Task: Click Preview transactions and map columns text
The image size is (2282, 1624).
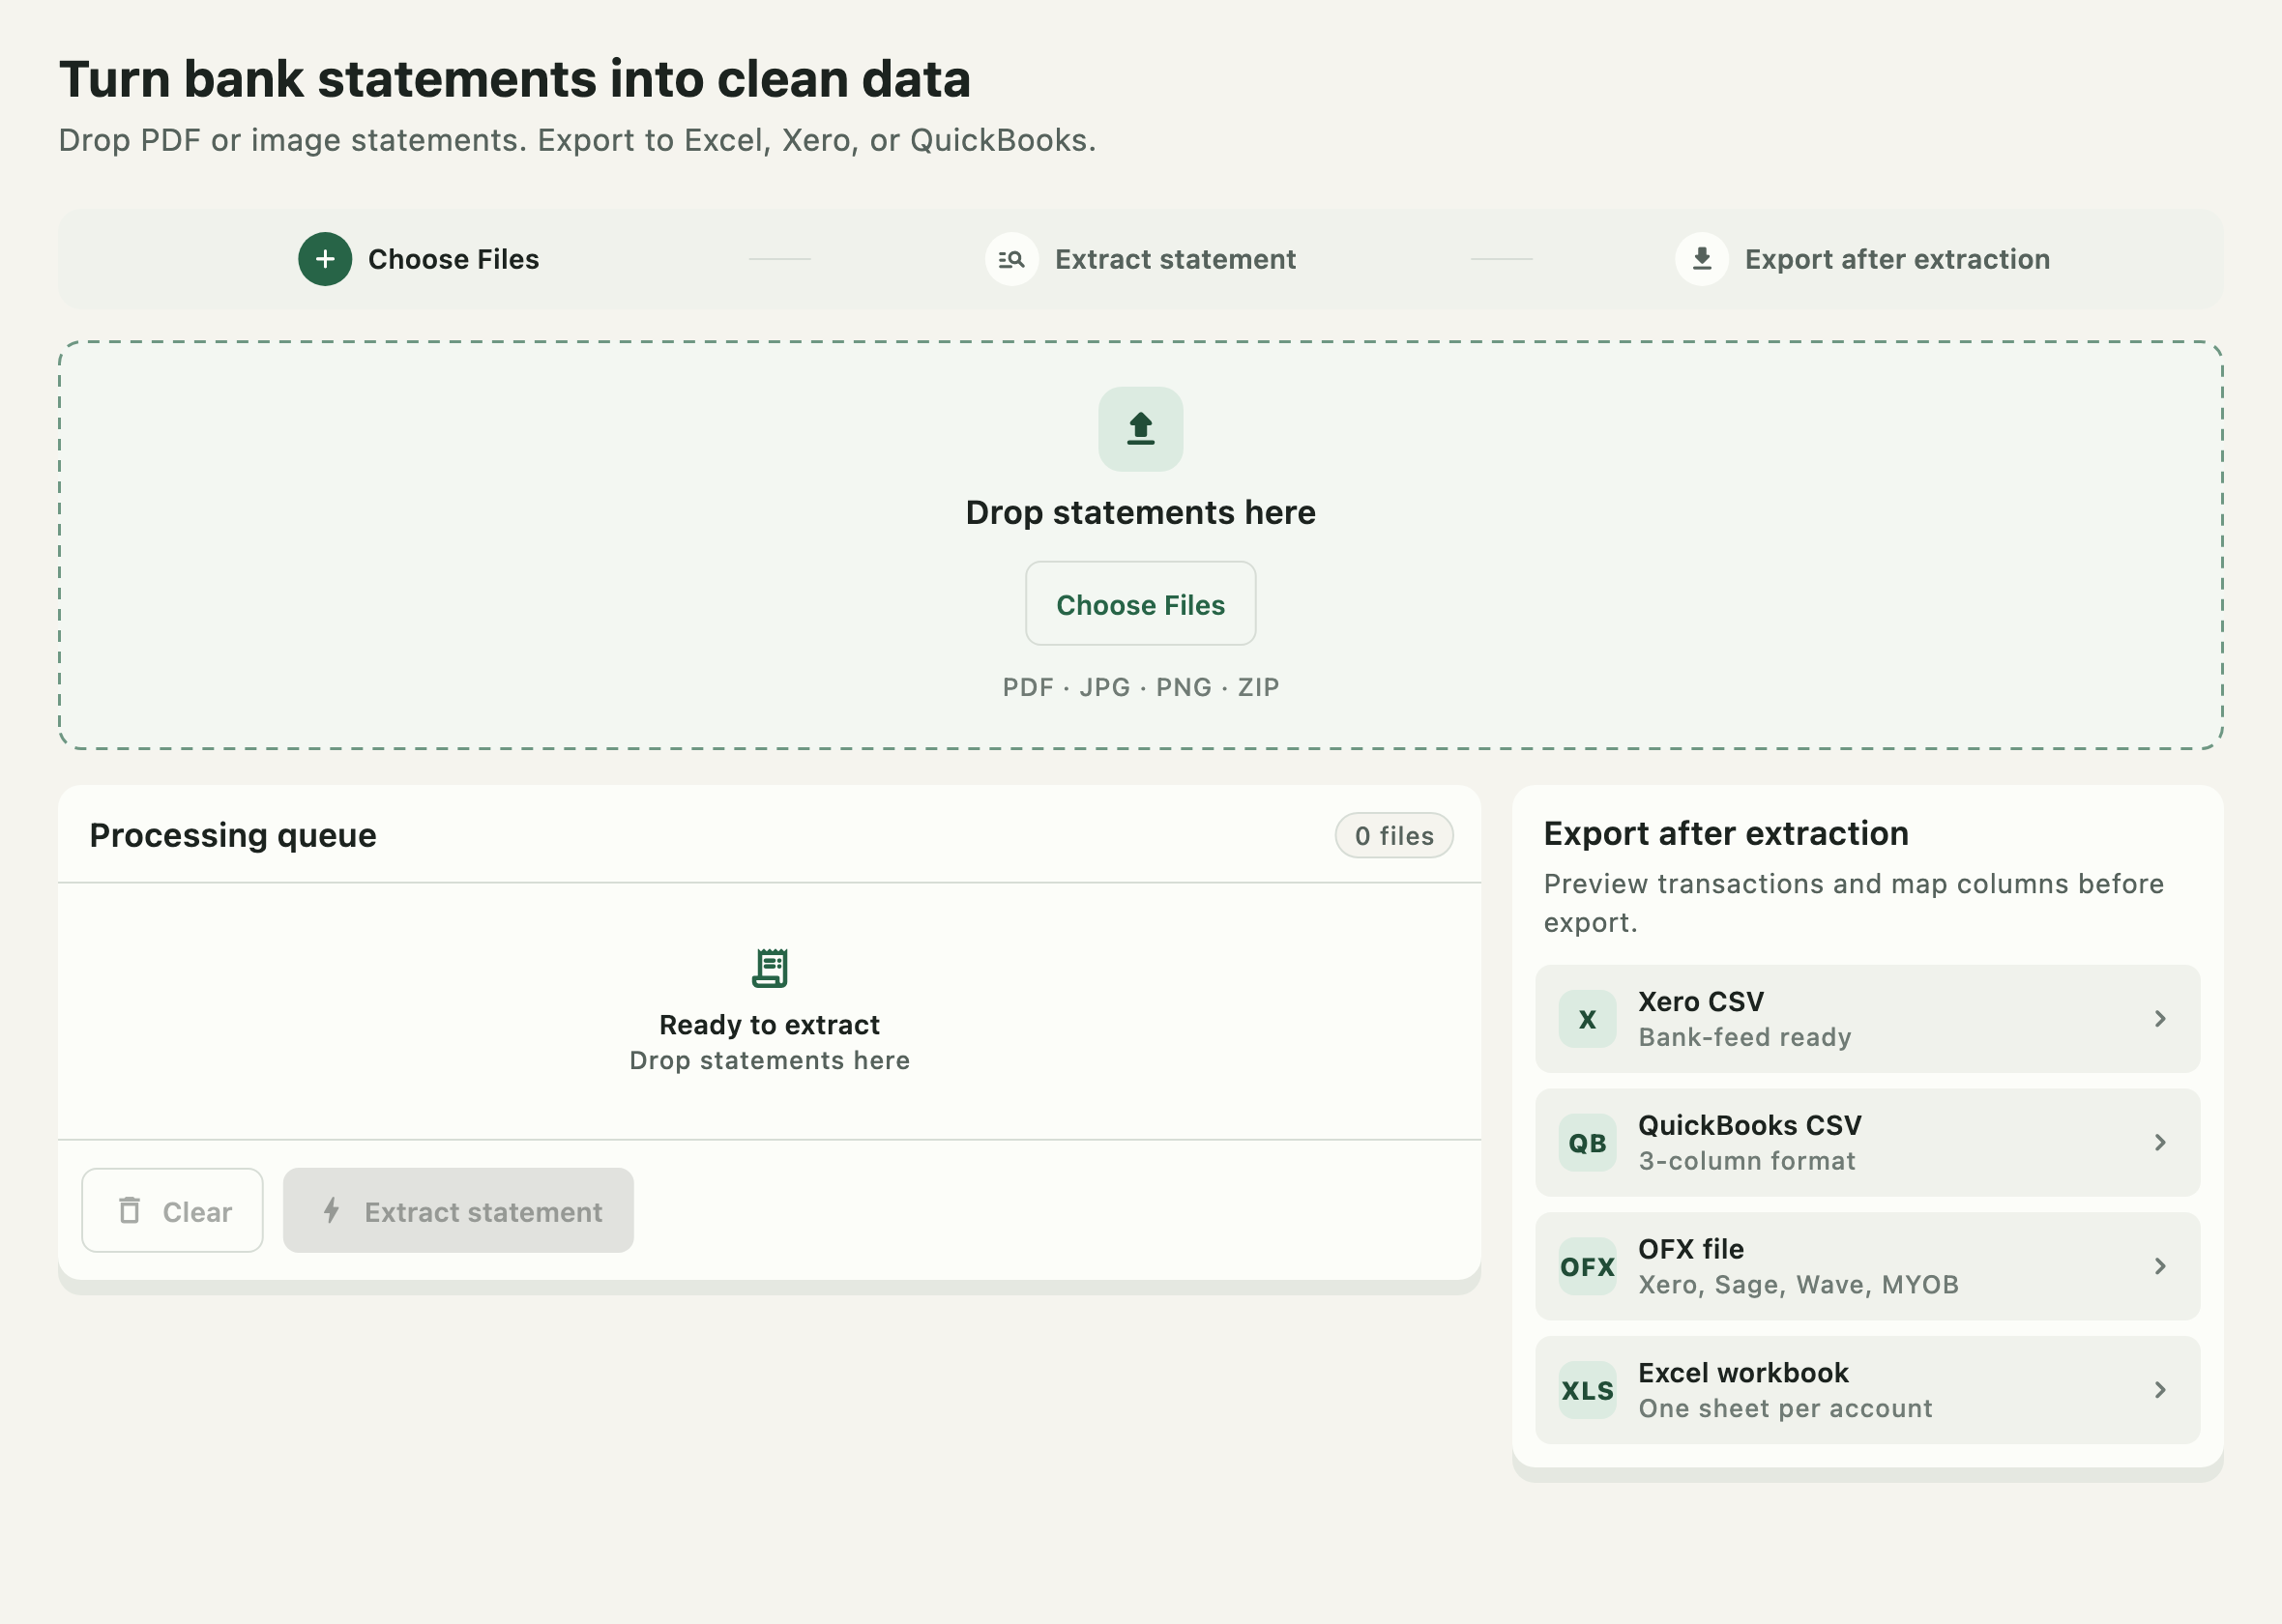Action: pos(1853,903)
